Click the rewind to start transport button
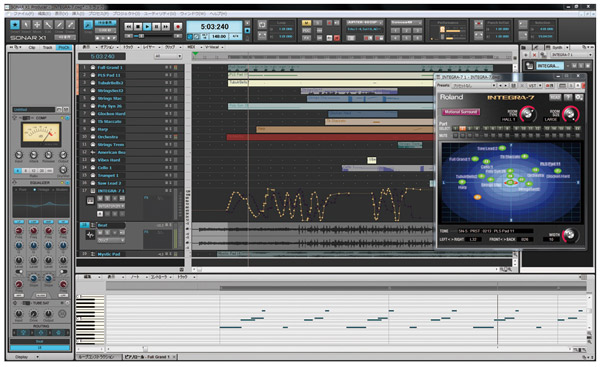600x367 pixels. (129, 26)
